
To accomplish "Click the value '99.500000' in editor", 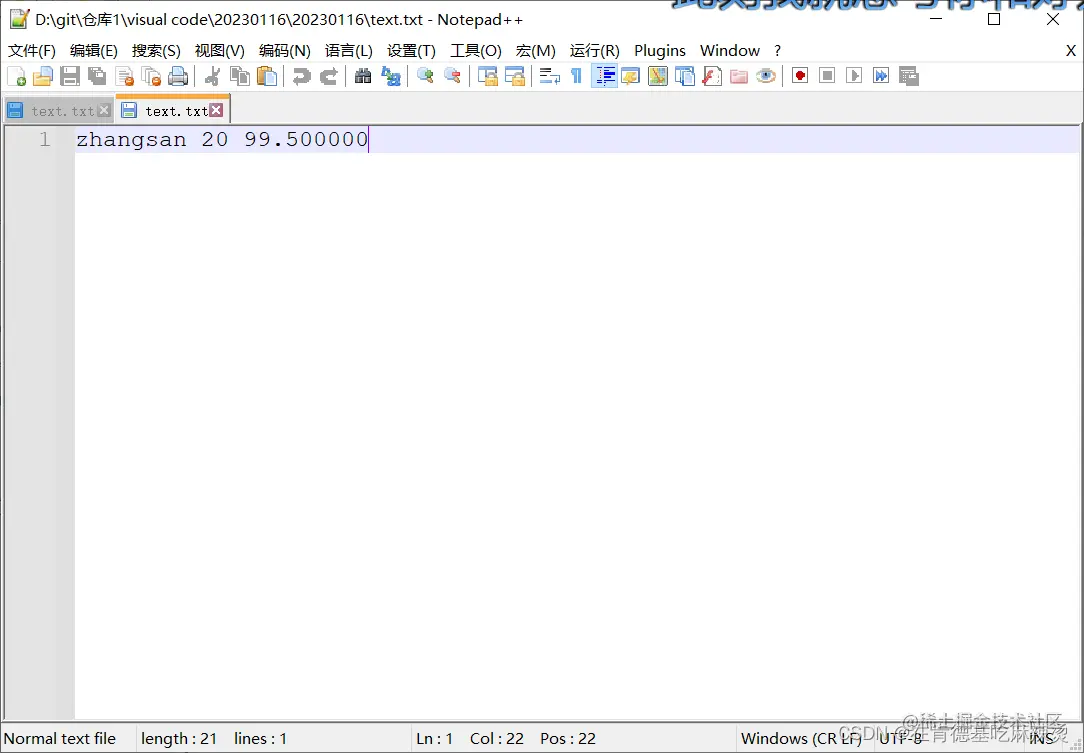I will point(306,140).
